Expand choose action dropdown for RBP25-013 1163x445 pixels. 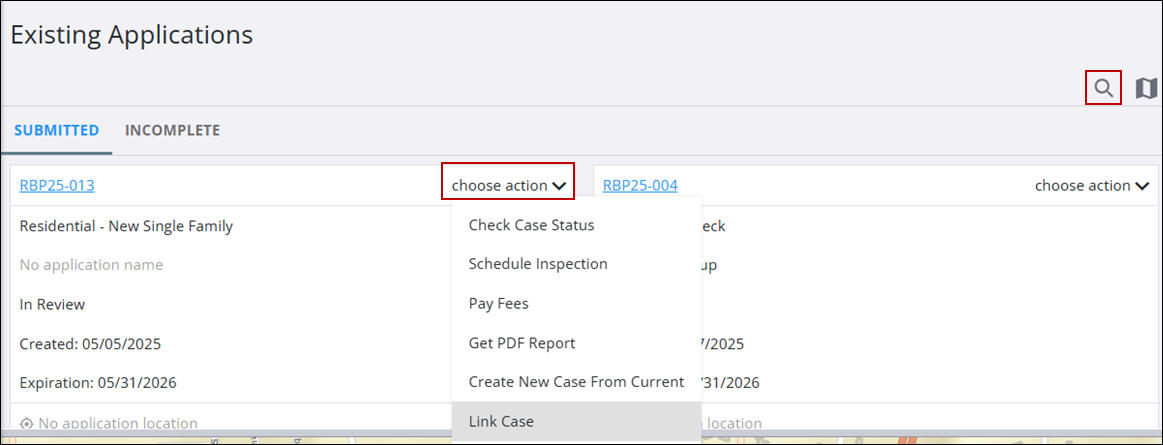(x=509, y=185)
